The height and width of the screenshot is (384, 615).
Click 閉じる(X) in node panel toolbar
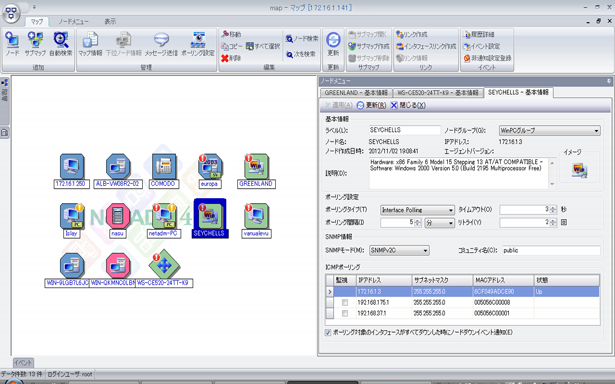coord(408,106)
